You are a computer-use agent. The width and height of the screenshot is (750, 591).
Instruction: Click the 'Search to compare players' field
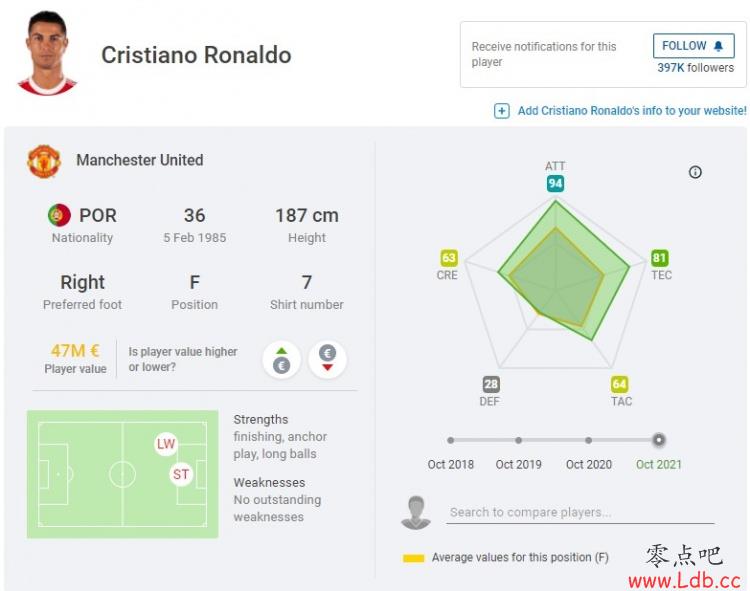tap(580, 513)
